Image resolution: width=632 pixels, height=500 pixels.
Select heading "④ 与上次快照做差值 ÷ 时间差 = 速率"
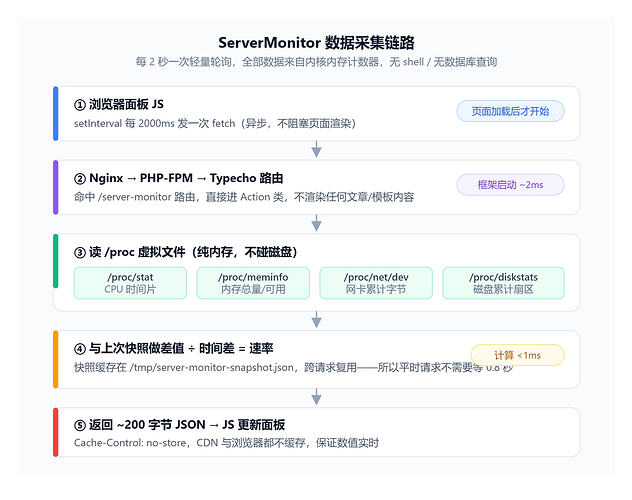174,349
